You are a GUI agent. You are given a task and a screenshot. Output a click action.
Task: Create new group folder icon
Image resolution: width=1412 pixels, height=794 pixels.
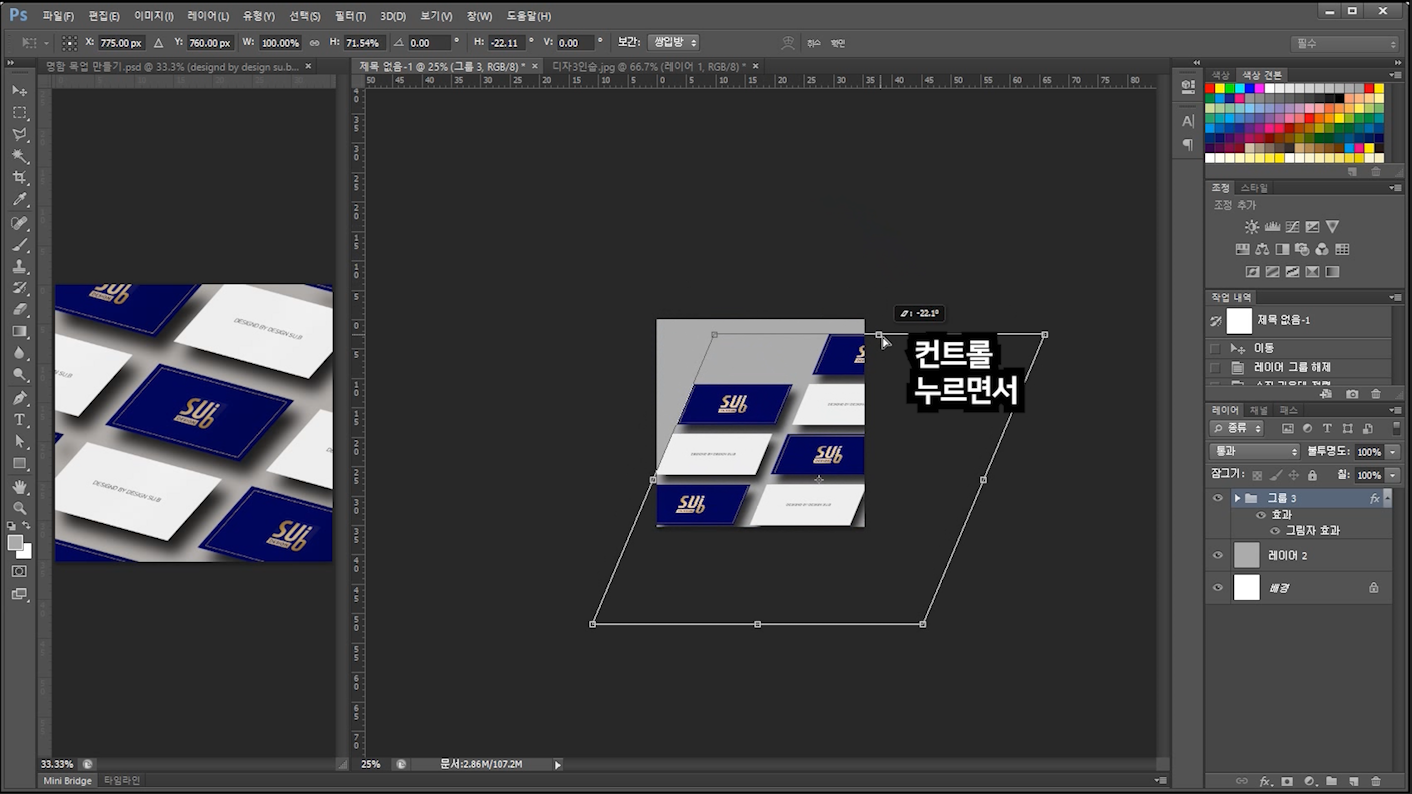click(1331, 781)
